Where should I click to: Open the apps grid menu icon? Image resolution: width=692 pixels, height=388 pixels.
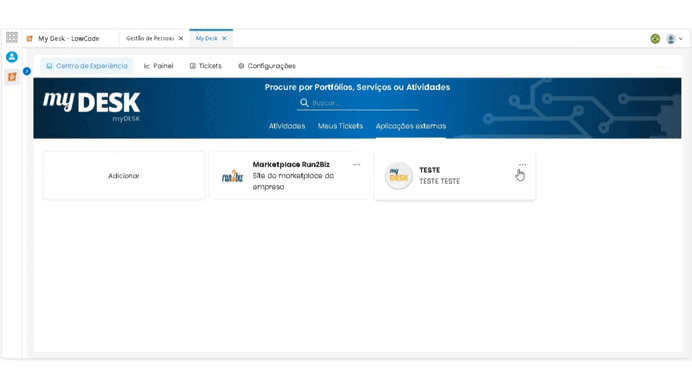click(x=12, y=37)
